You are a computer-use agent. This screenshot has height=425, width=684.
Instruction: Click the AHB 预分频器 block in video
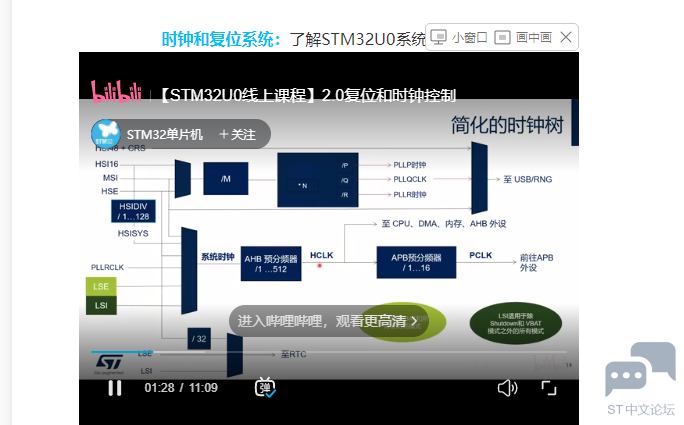coord(271,264)
